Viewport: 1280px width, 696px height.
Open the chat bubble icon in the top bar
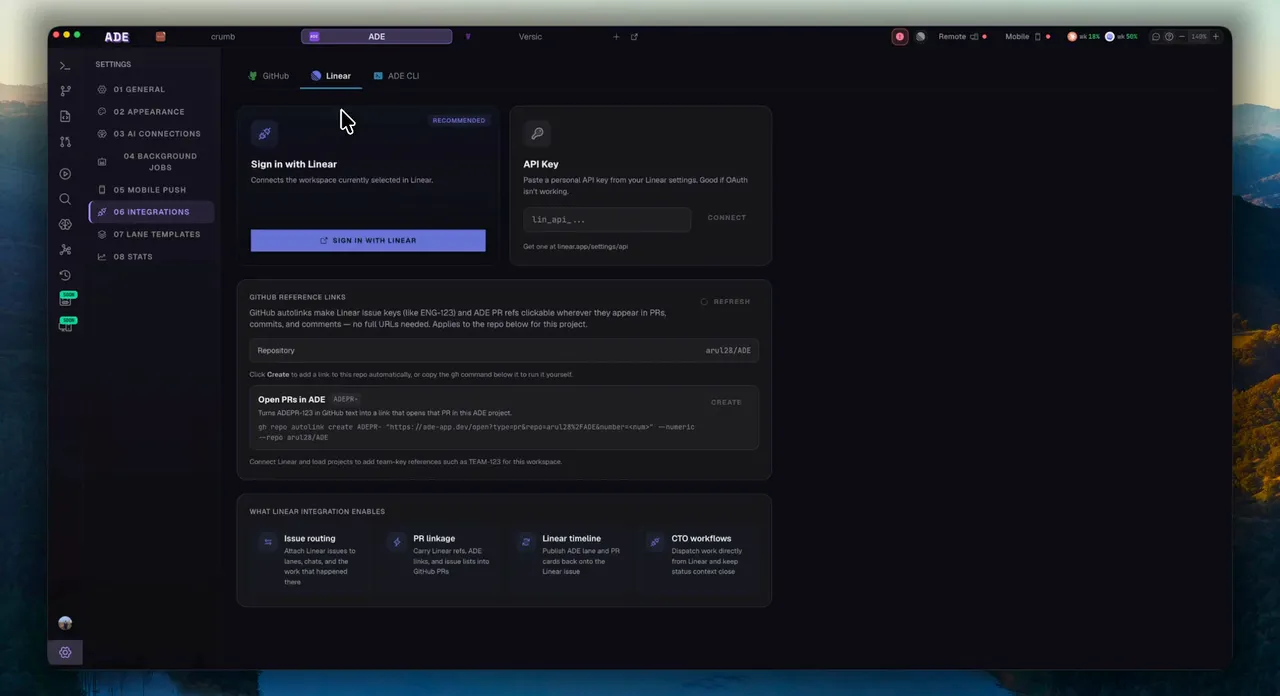click(1156, 37)
